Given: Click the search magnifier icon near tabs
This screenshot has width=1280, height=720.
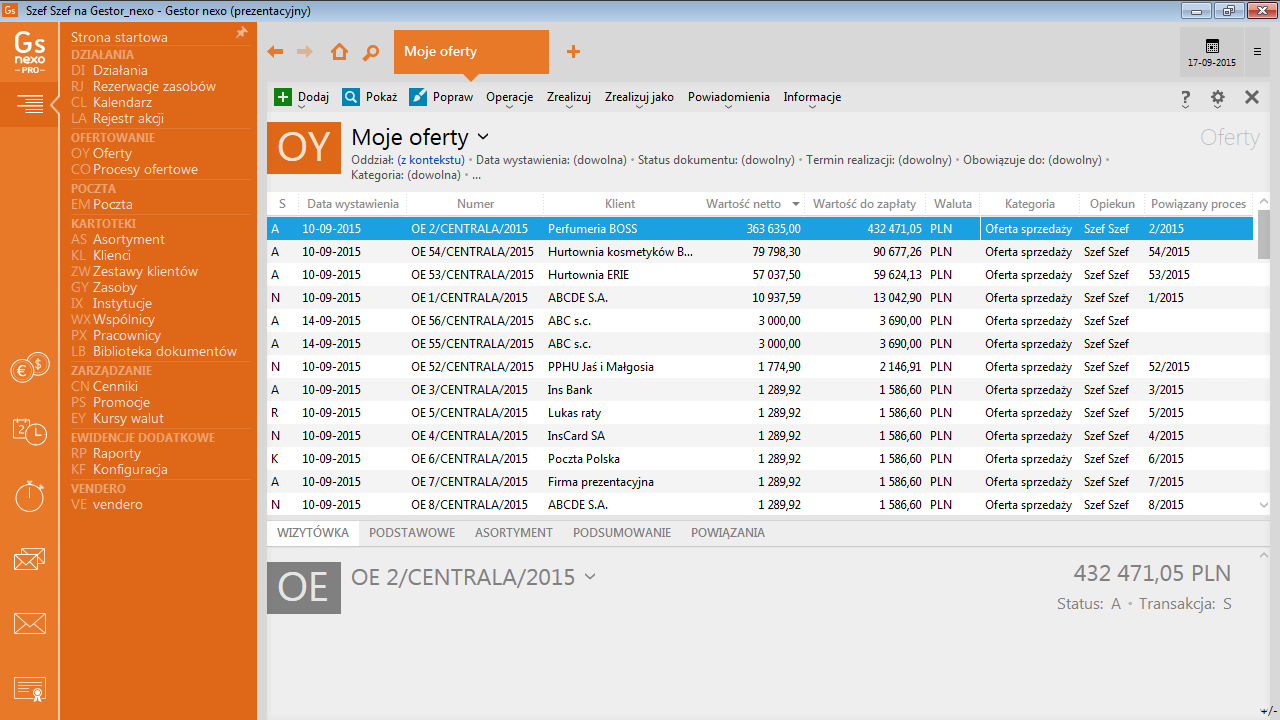Looking at the screenshot, I should tap(371, 52).
